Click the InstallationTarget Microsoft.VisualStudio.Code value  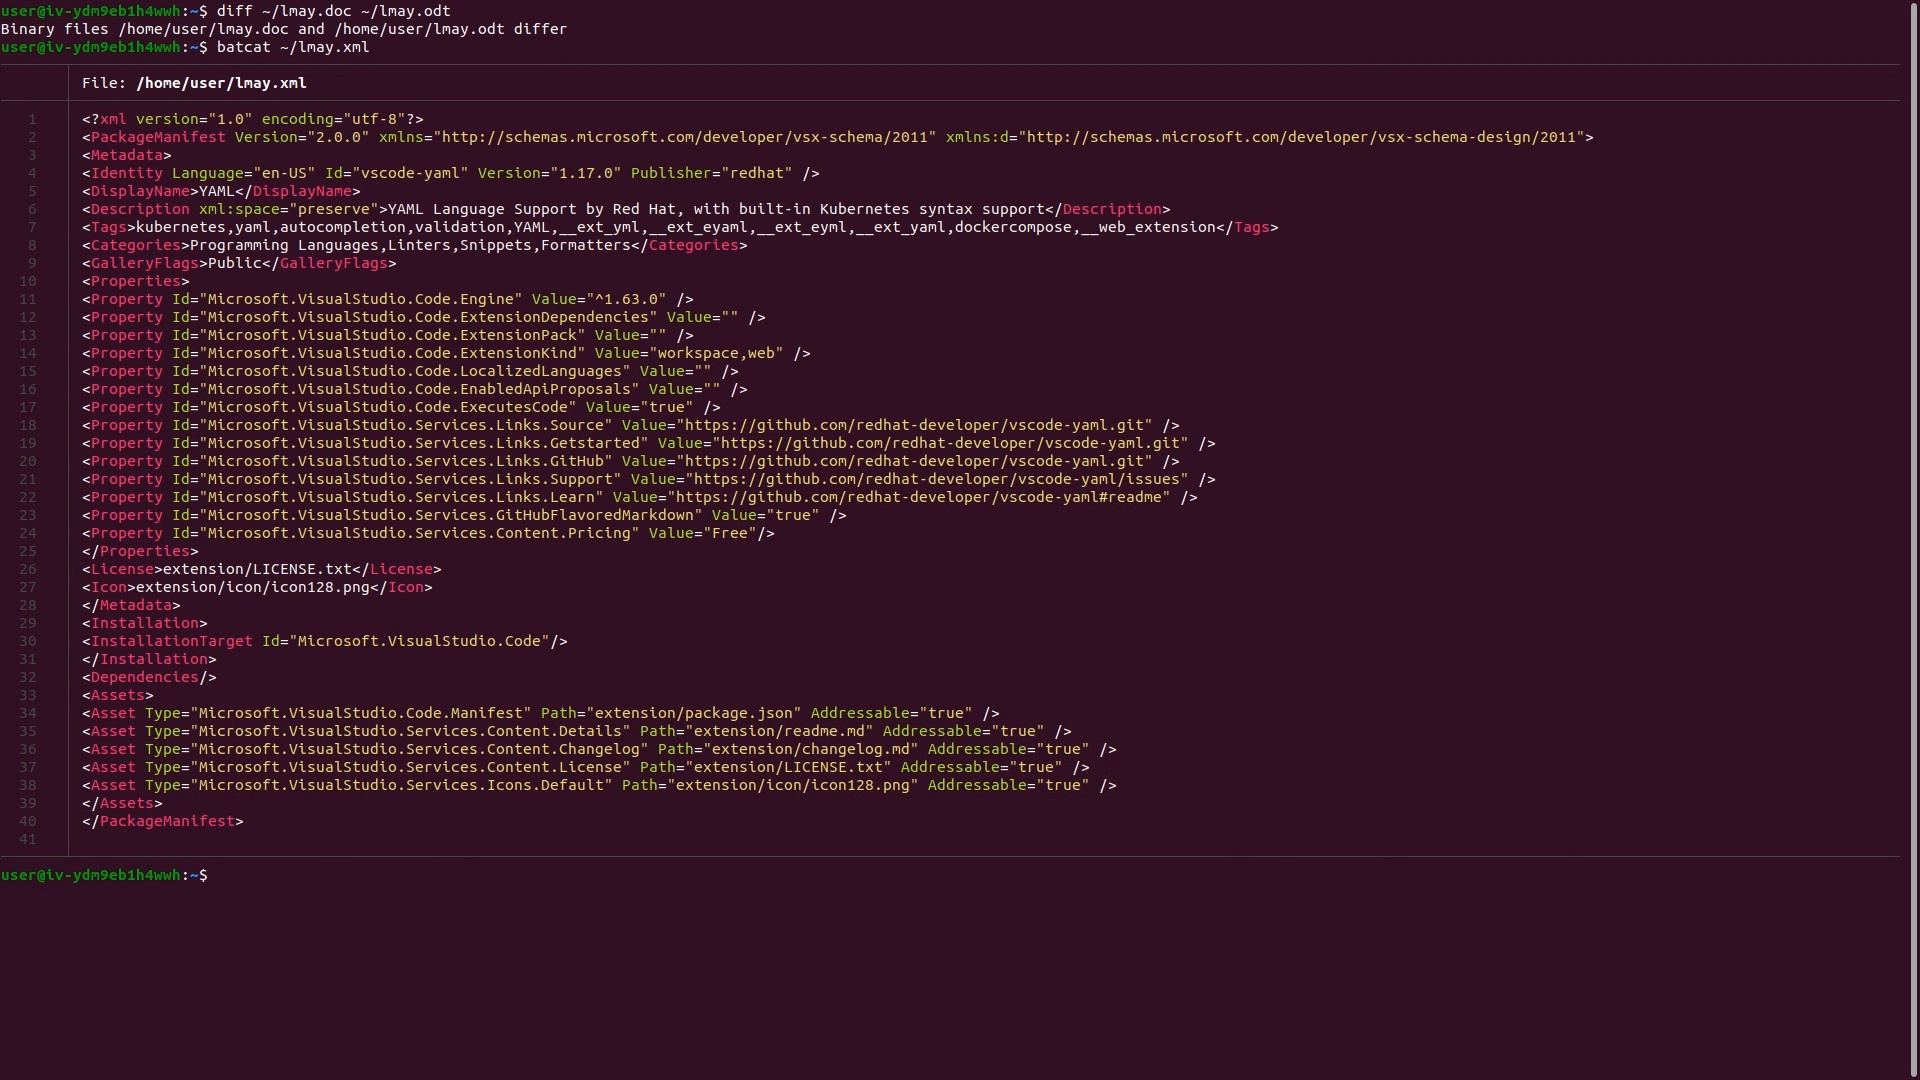418,641
